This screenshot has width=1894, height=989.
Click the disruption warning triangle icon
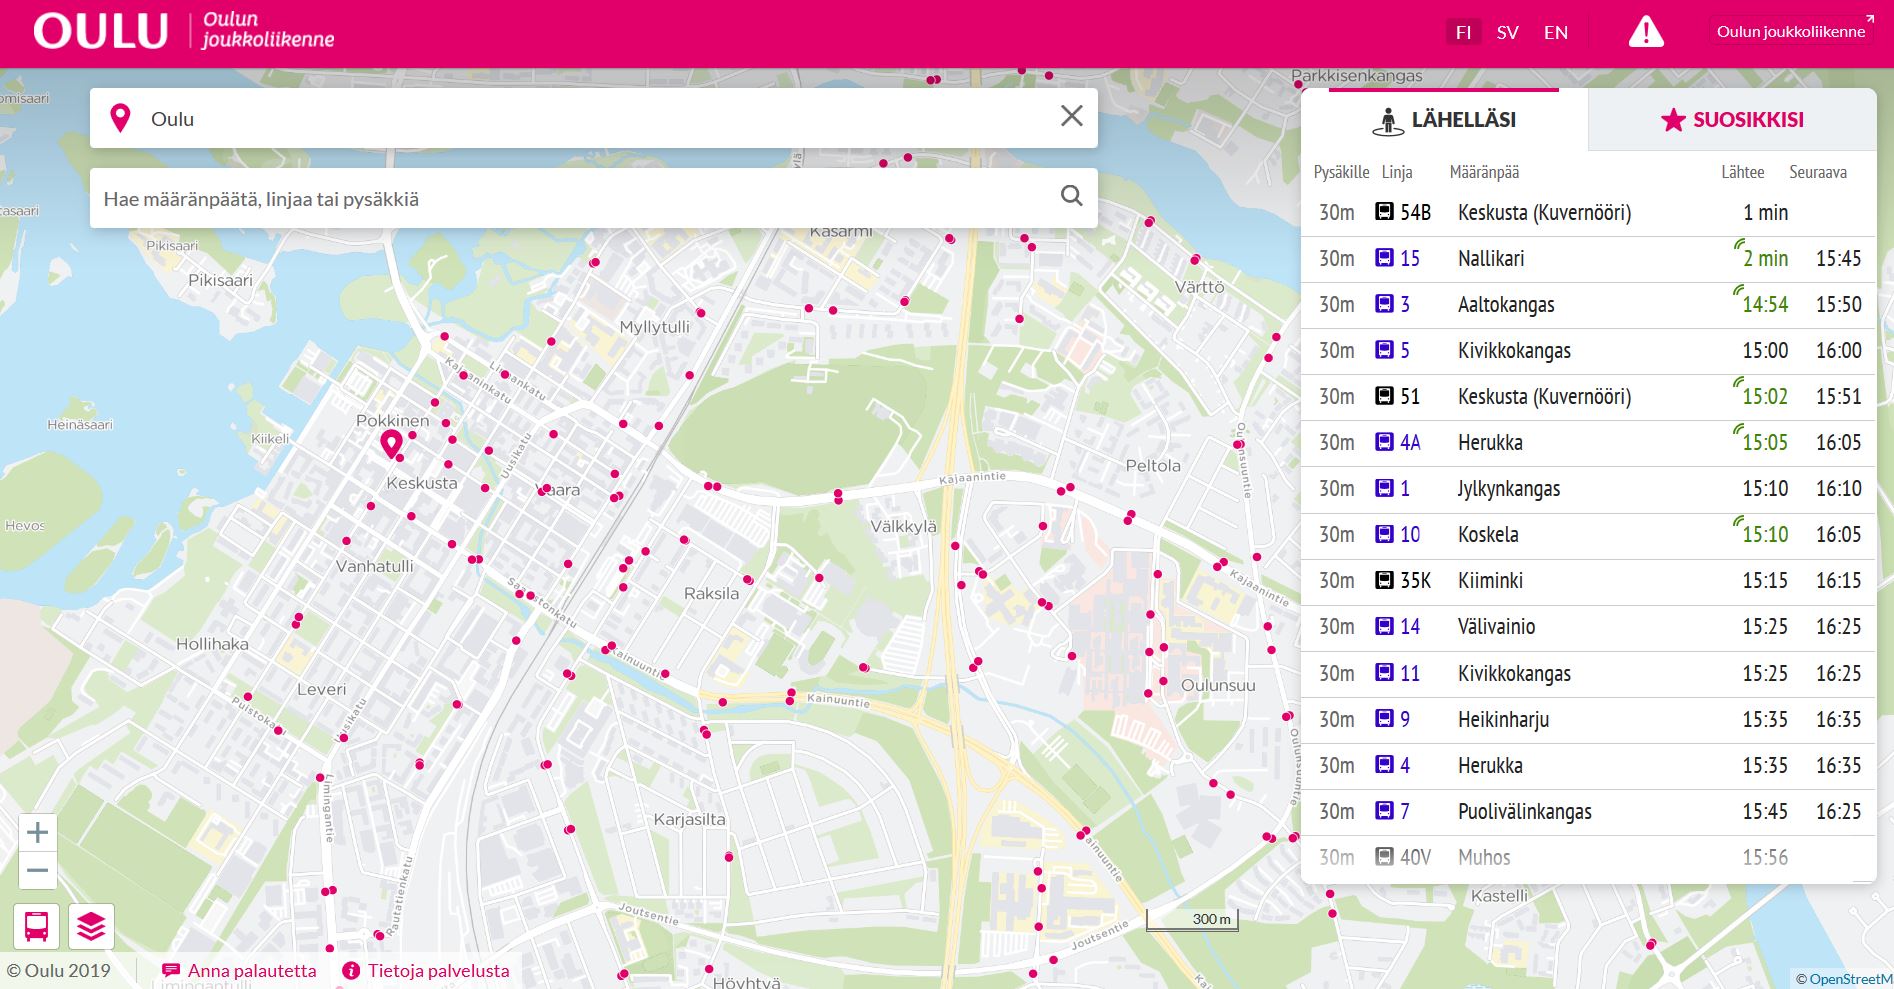(x=1645, y=32)
